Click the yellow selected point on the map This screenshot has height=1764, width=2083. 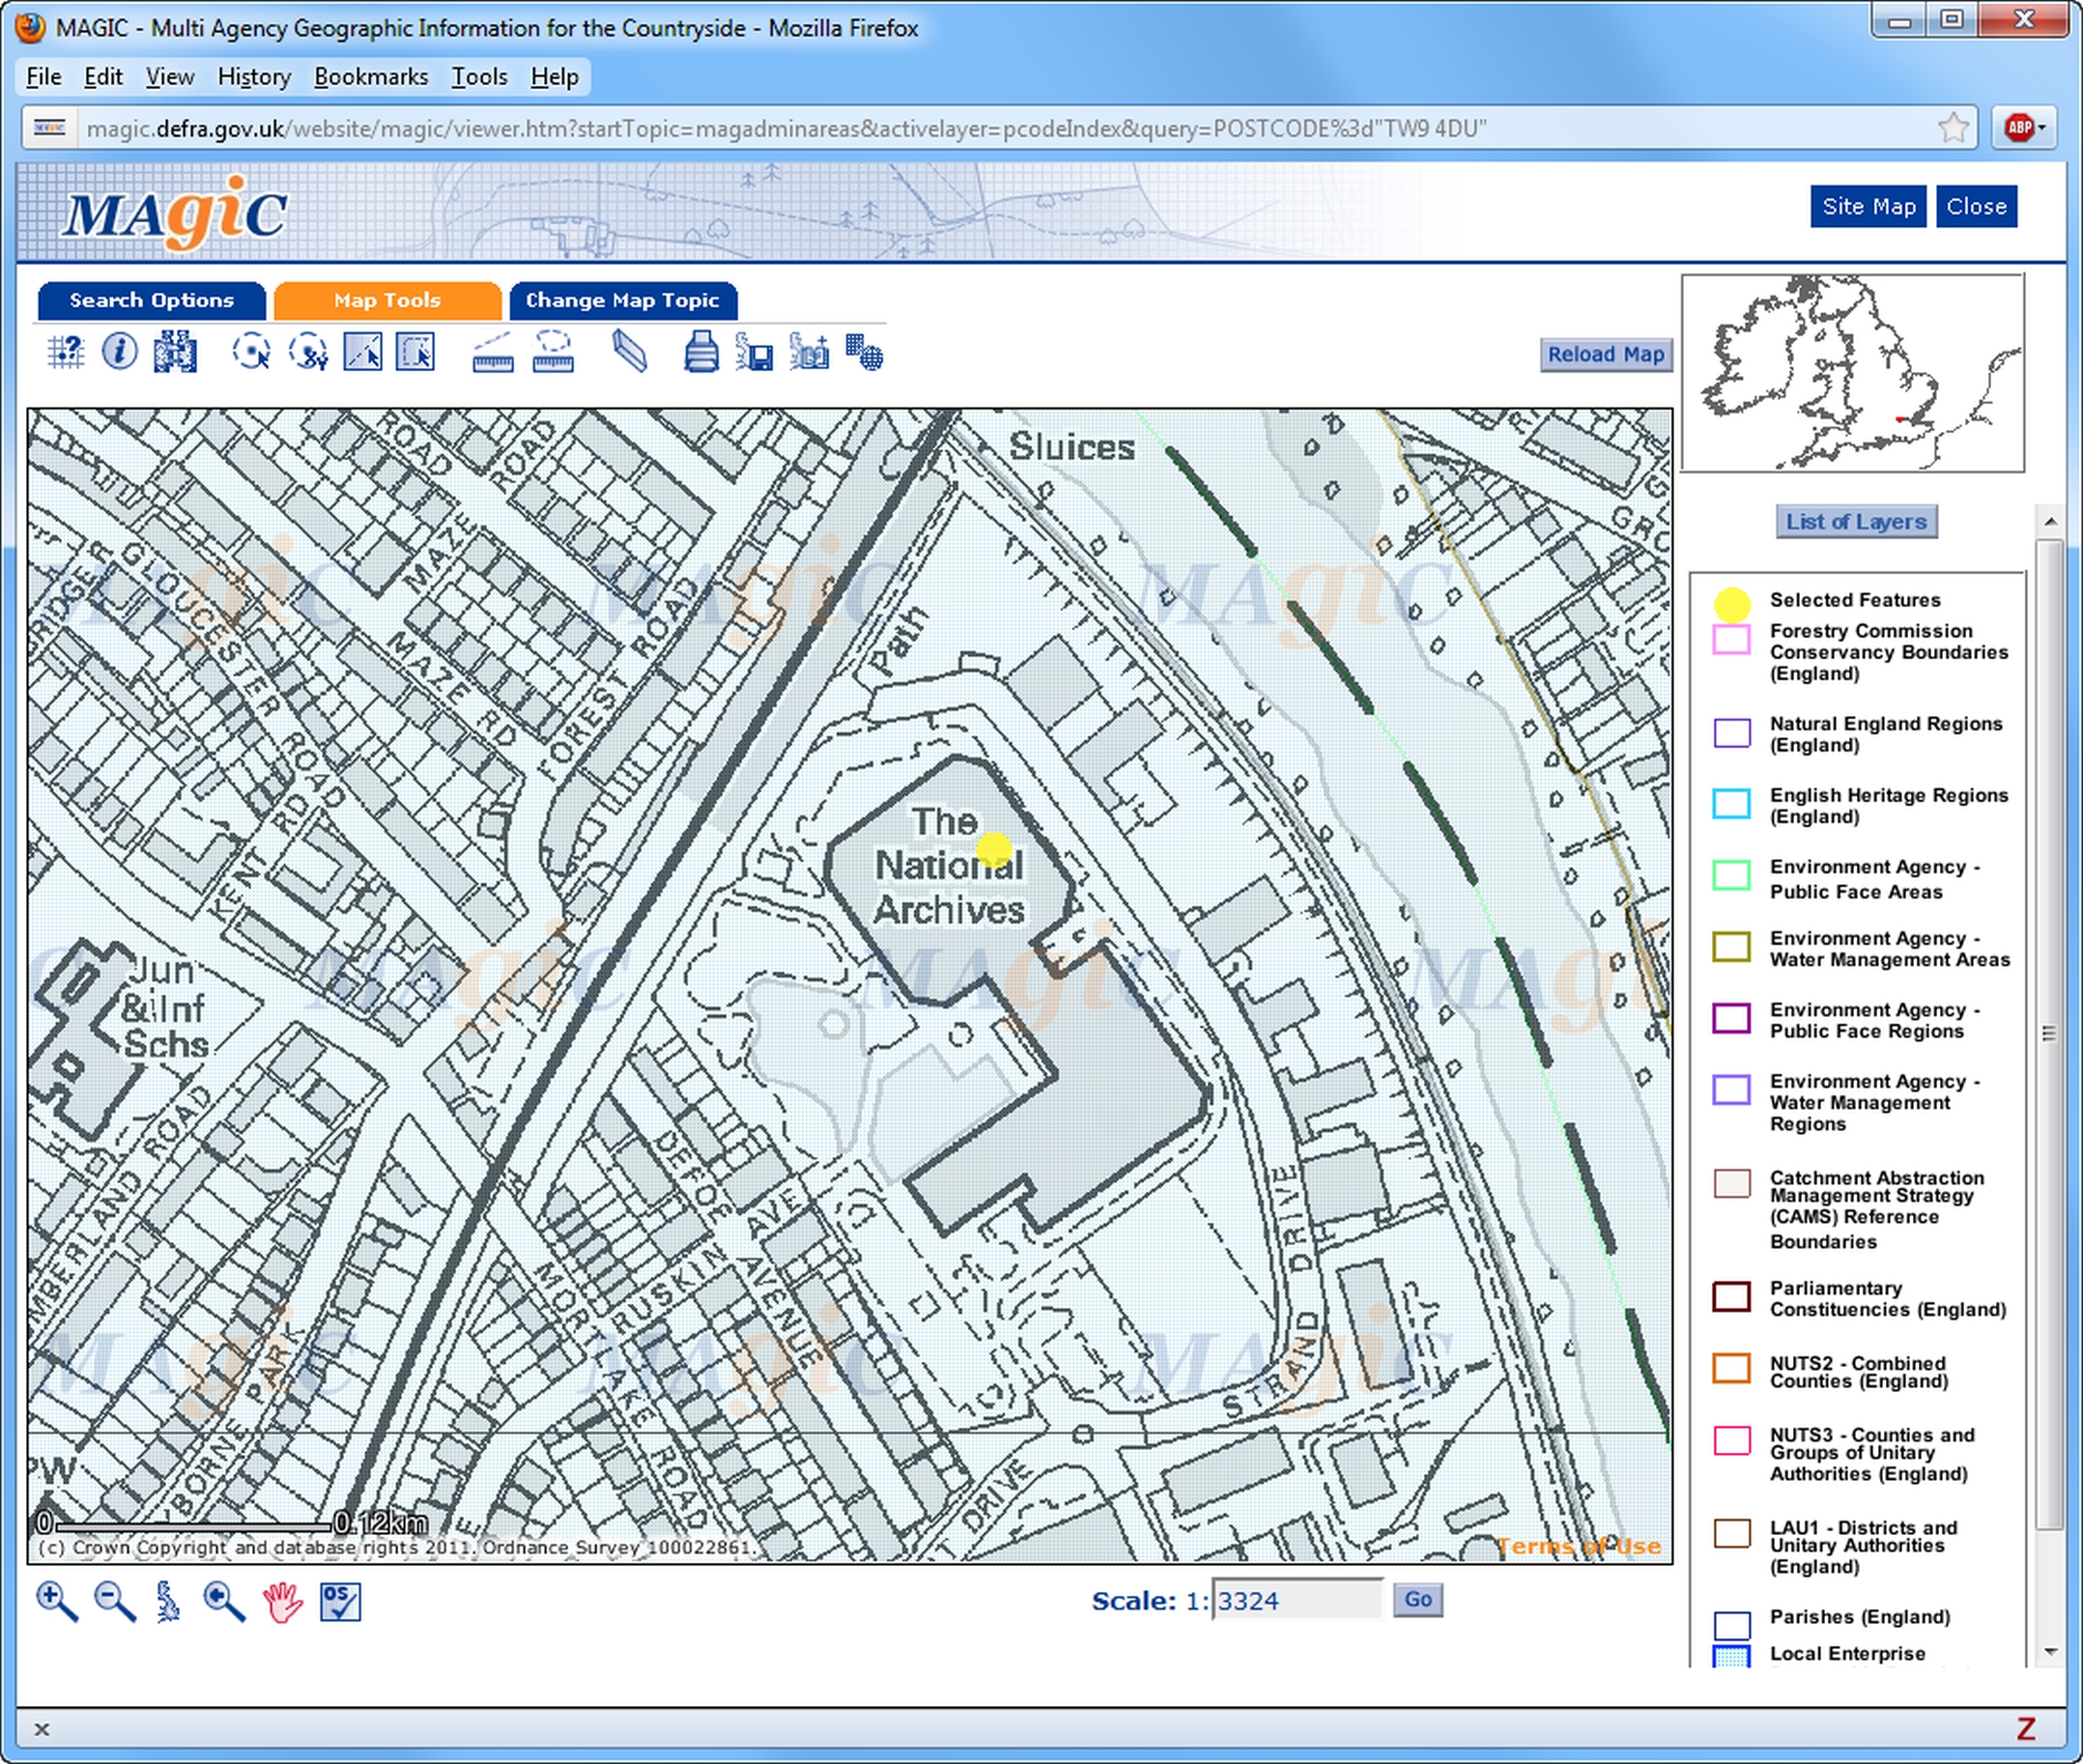click(994, 849)
